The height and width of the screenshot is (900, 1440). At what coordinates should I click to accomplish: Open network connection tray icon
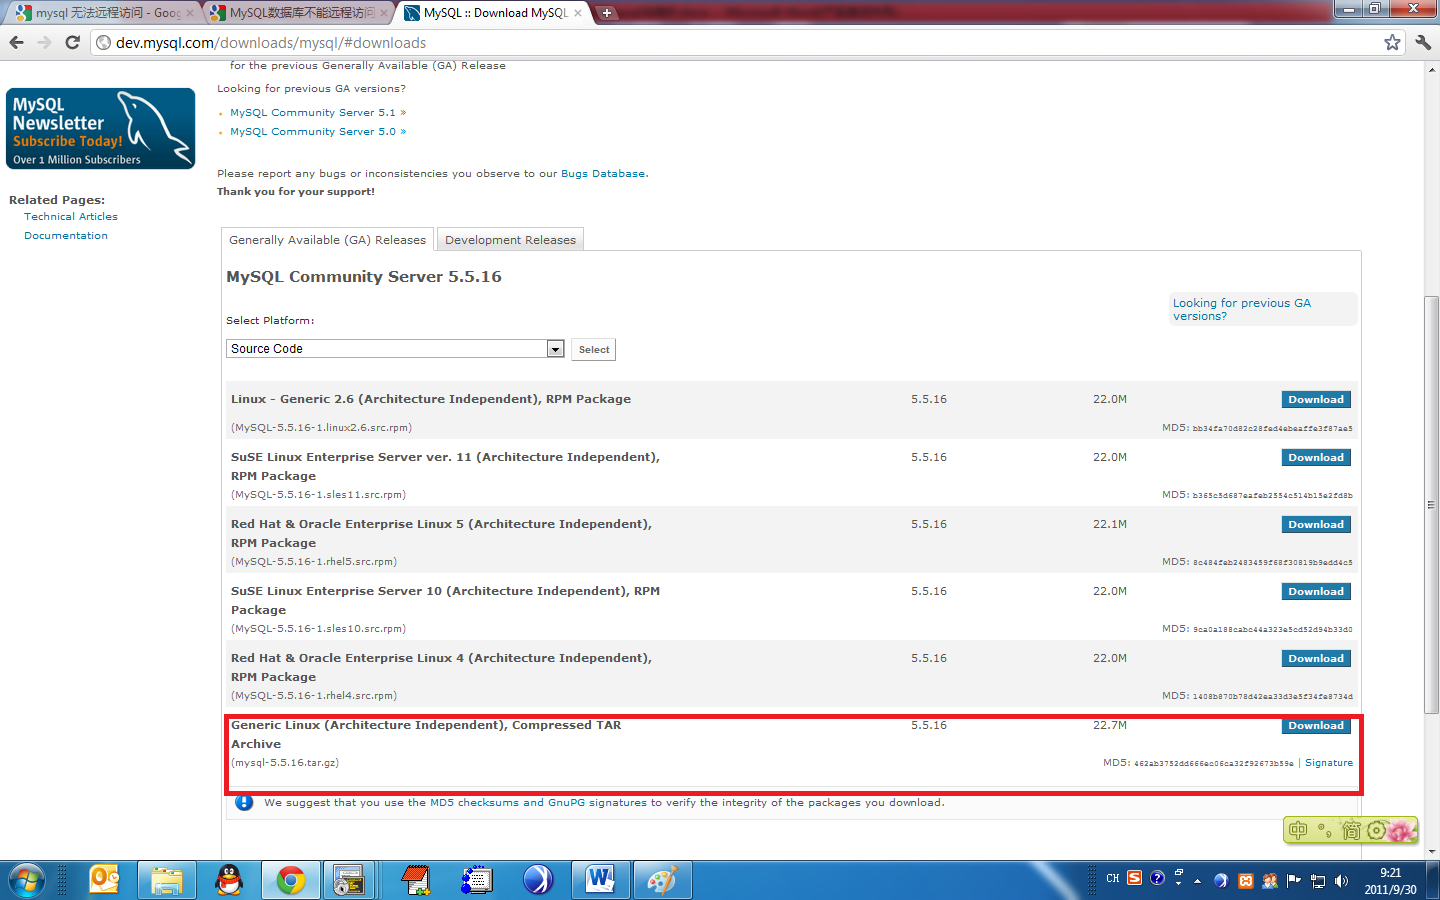[1318, 881]
